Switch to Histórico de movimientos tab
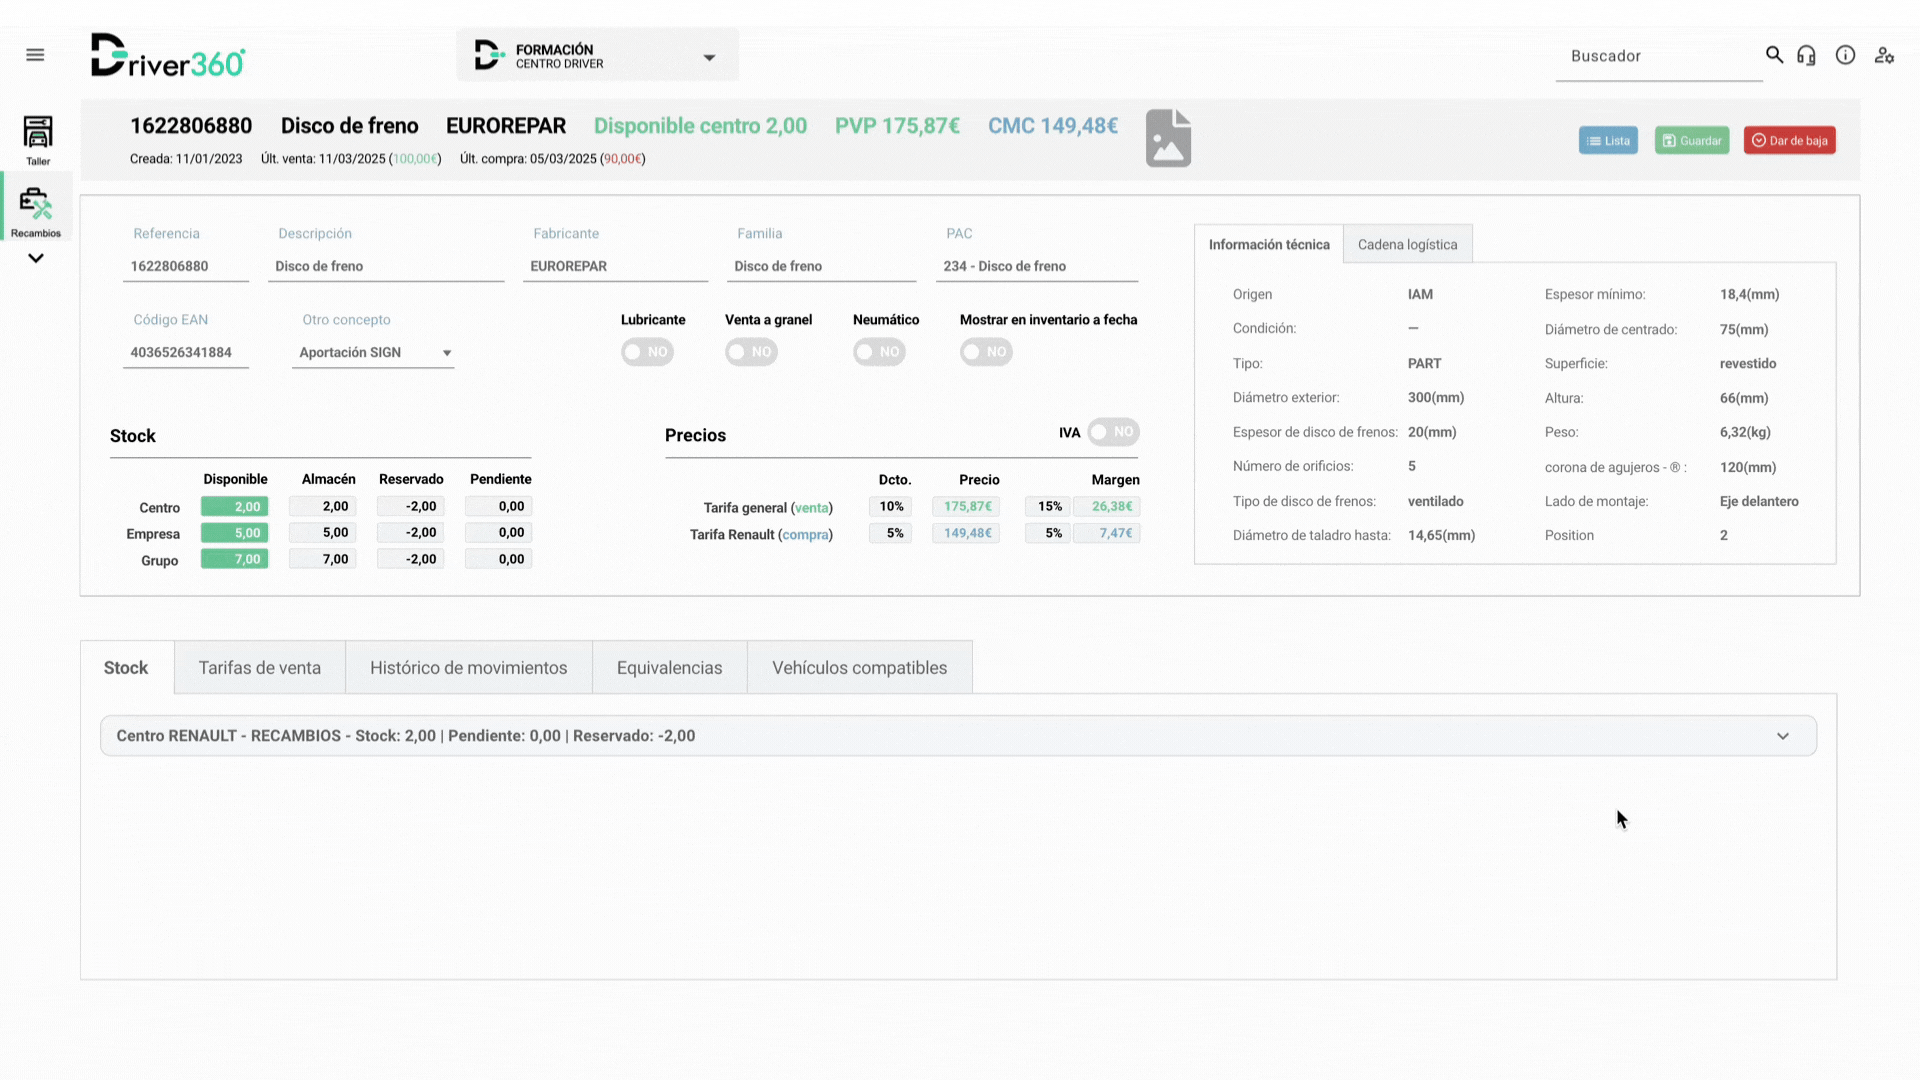 (x=468, y=668)
